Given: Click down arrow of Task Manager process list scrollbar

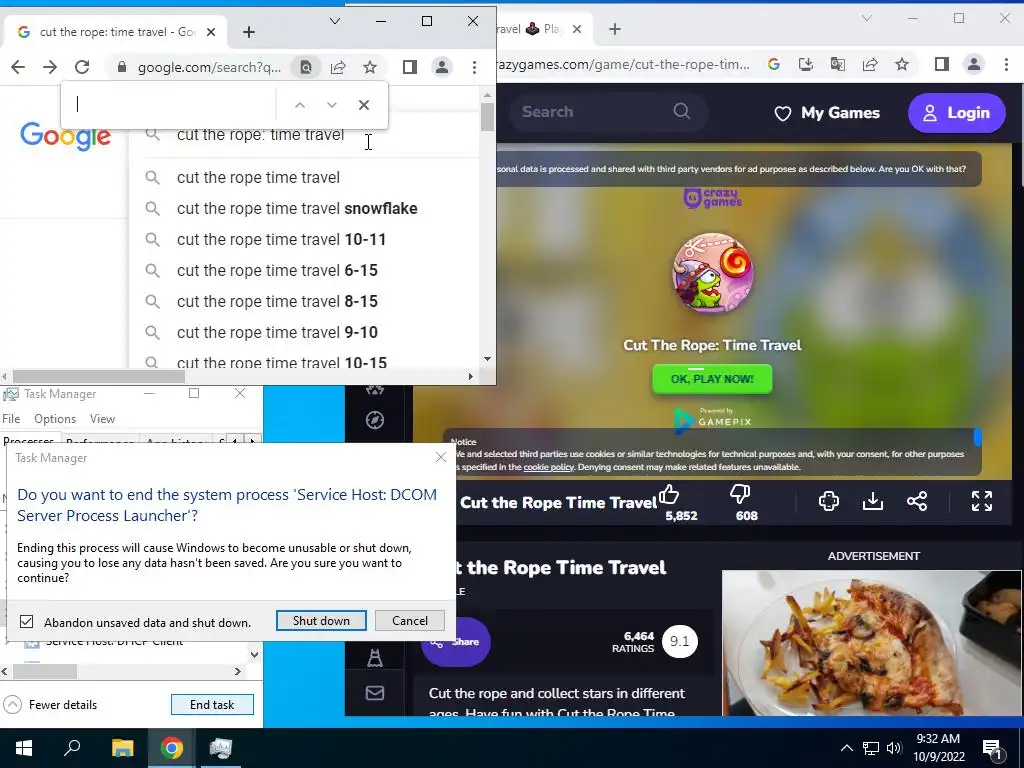Looking at the screenshot, I should click(x=254, y=654).
